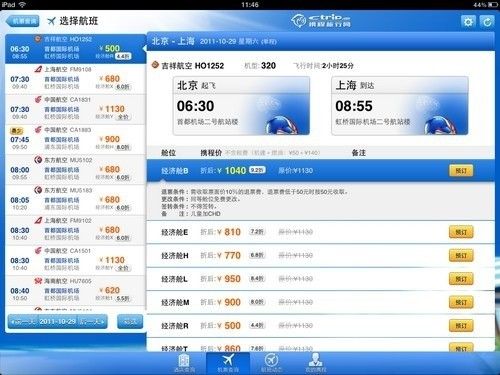Tap the ¥500 price on the HO1252 list row
This screenshot has width=500, height=375.
coord(110,48)
